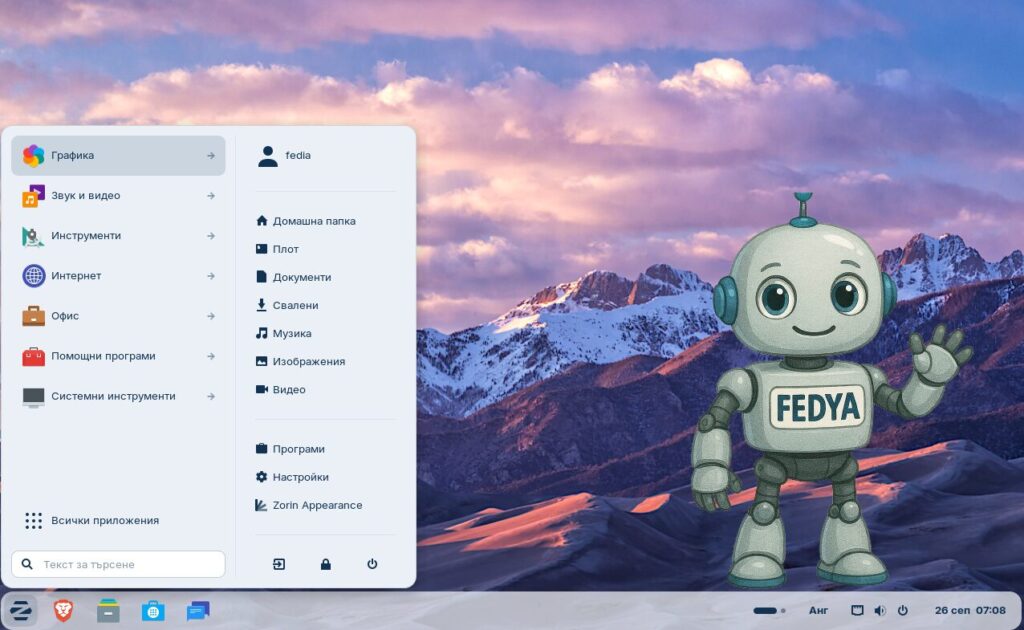Click the power off icon in menu

[x=372, y=564]
